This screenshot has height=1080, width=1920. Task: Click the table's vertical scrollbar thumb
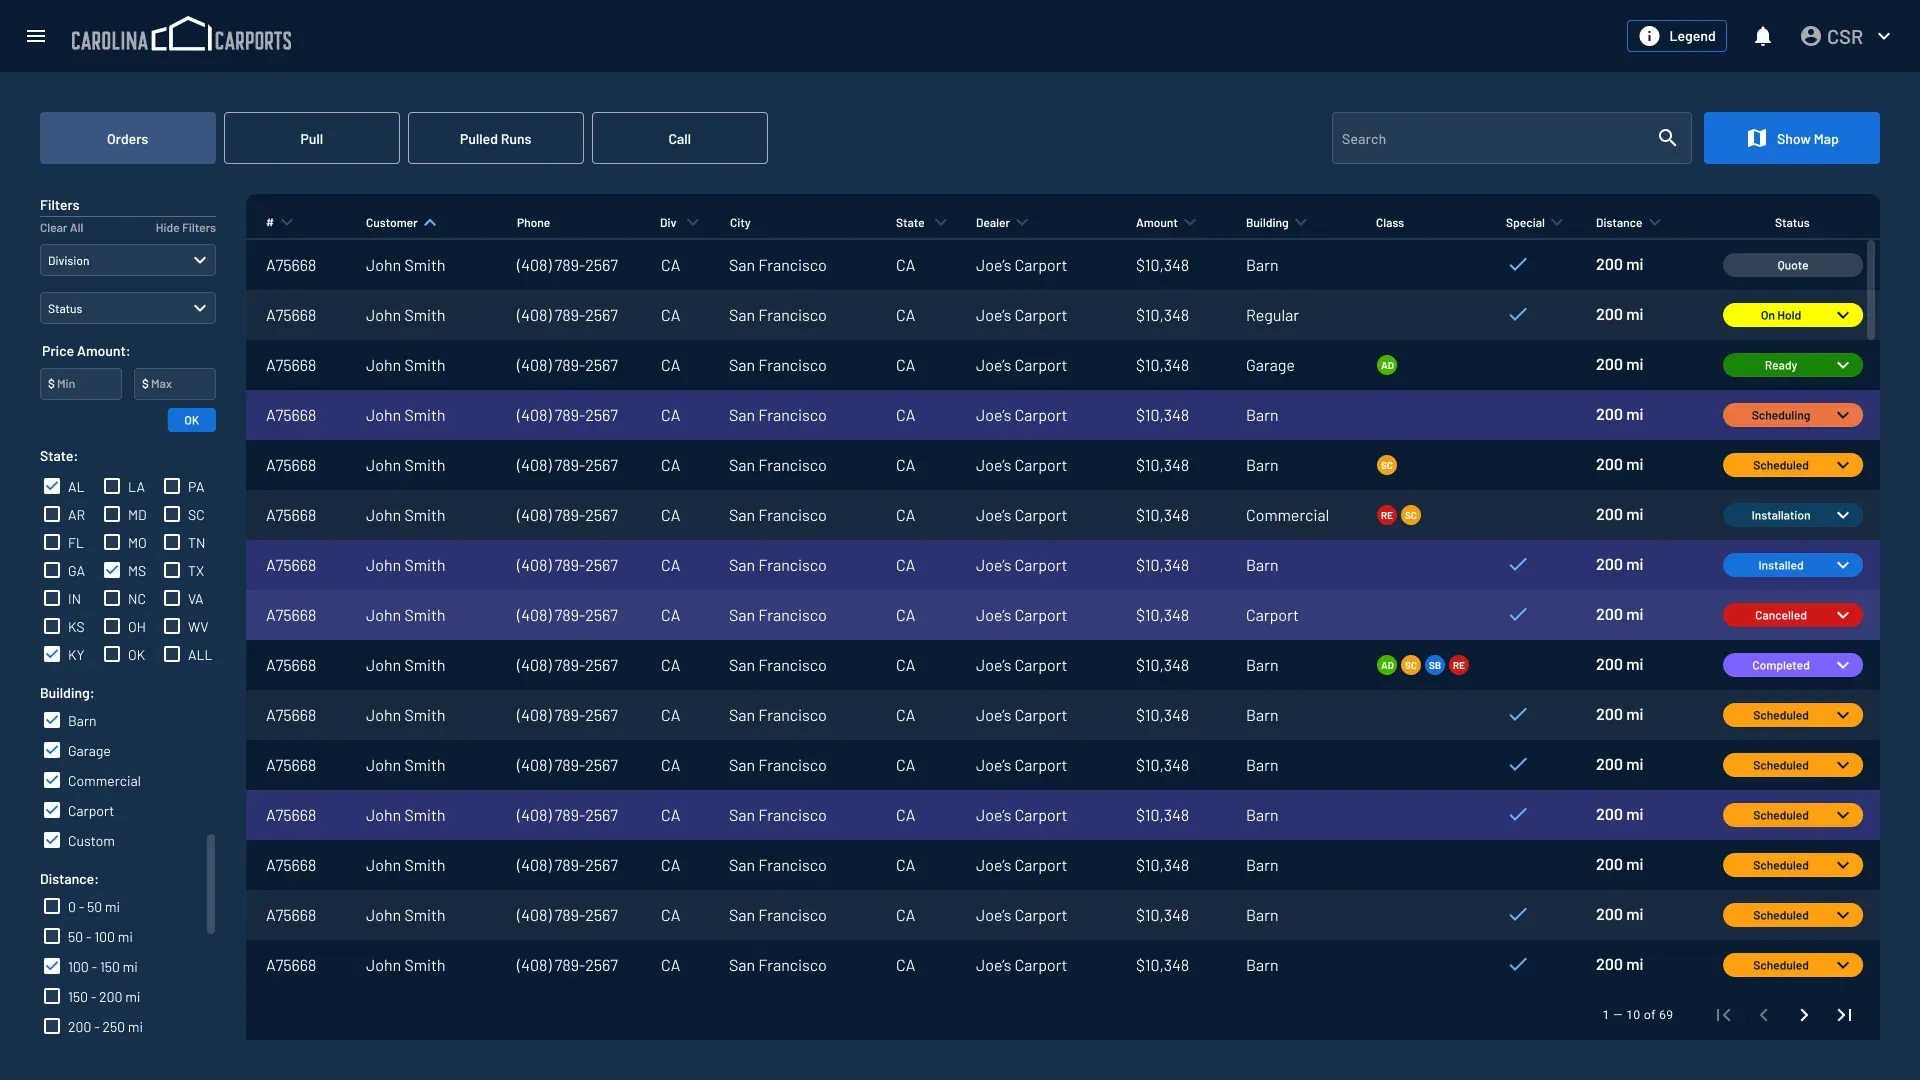pos(1871,290)
